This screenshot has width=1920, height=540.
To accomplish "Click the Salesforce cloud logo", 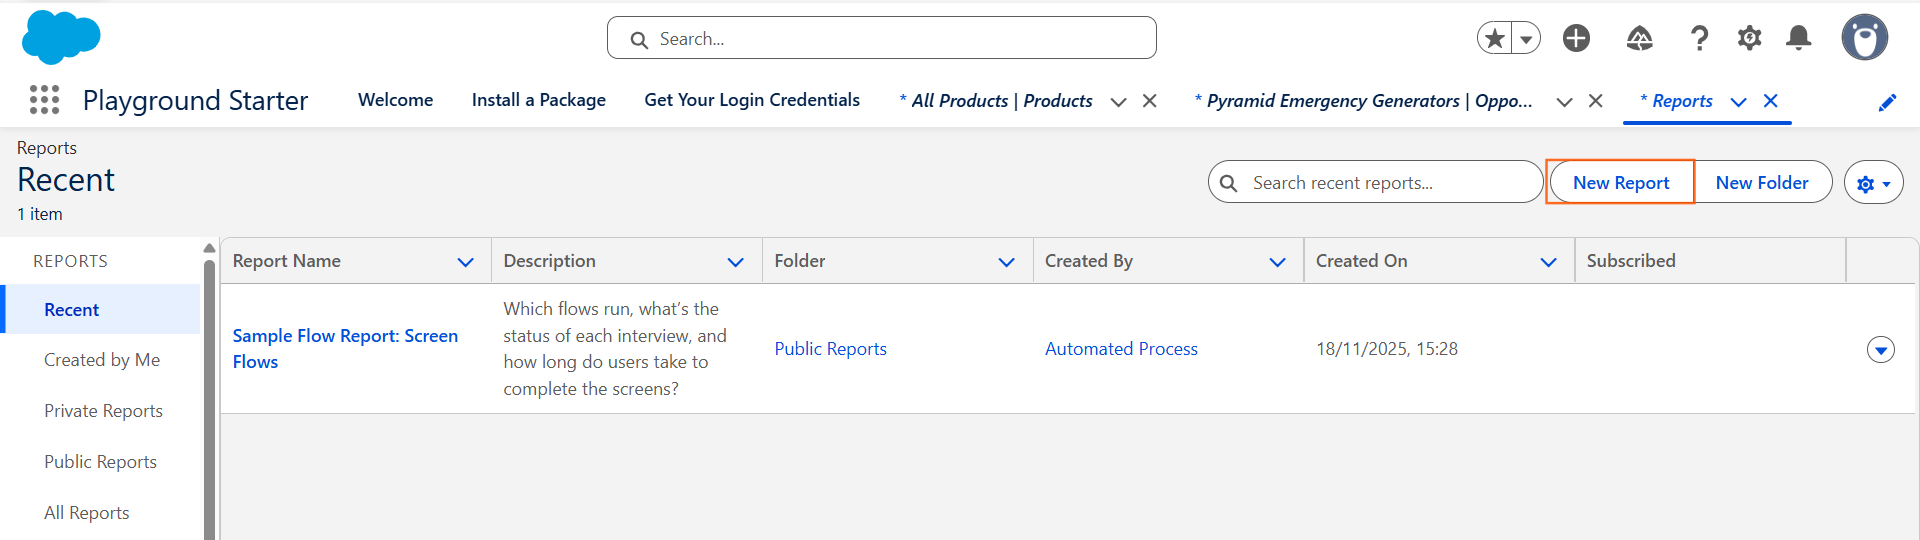I will coord(61,37).
